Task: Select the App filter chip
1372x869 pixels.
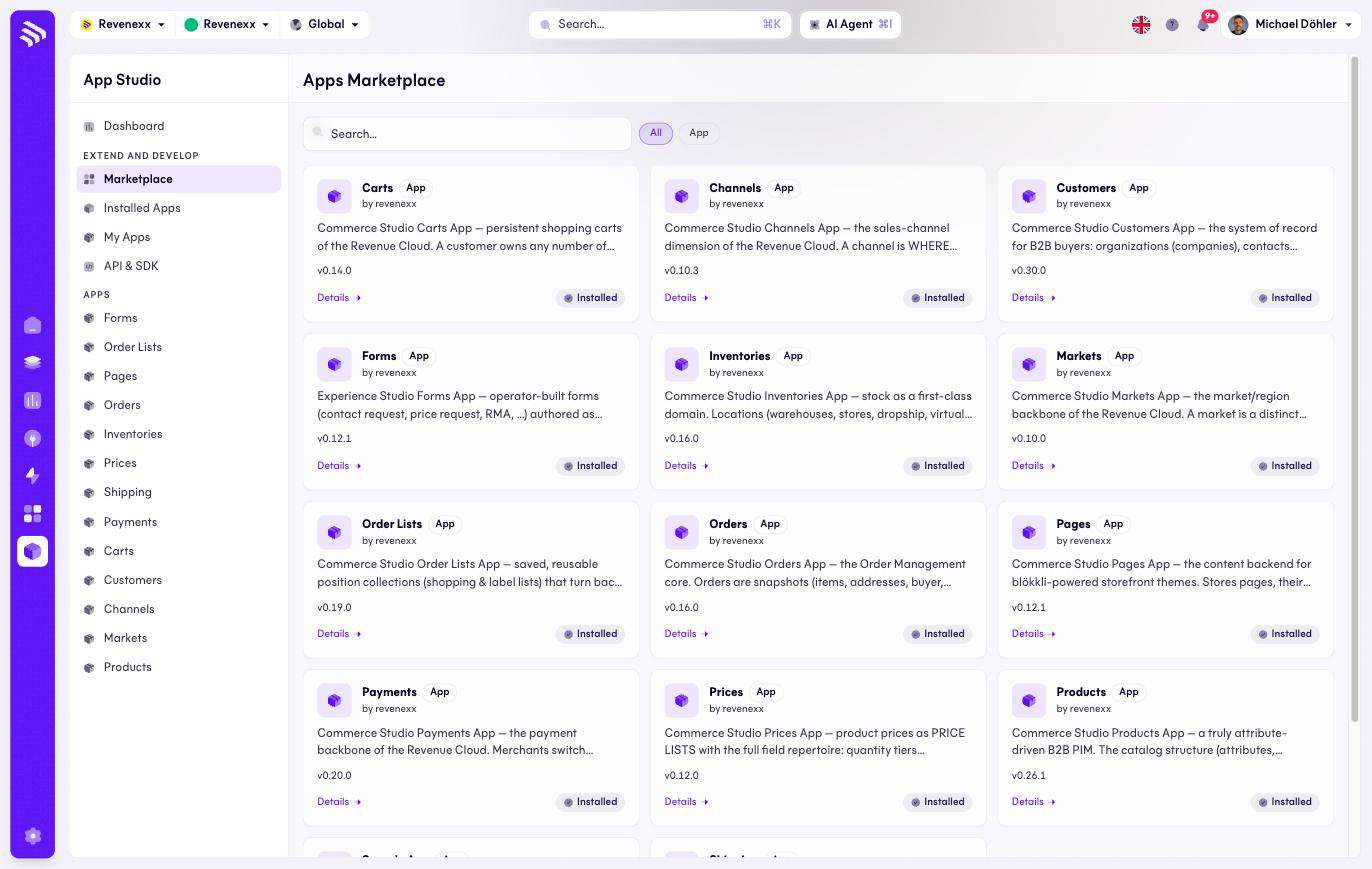Action: pos(699,133)
